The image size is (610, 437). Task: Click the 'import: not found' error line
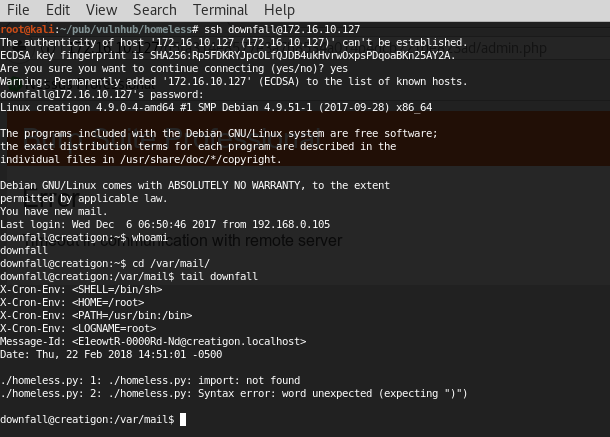150,380
